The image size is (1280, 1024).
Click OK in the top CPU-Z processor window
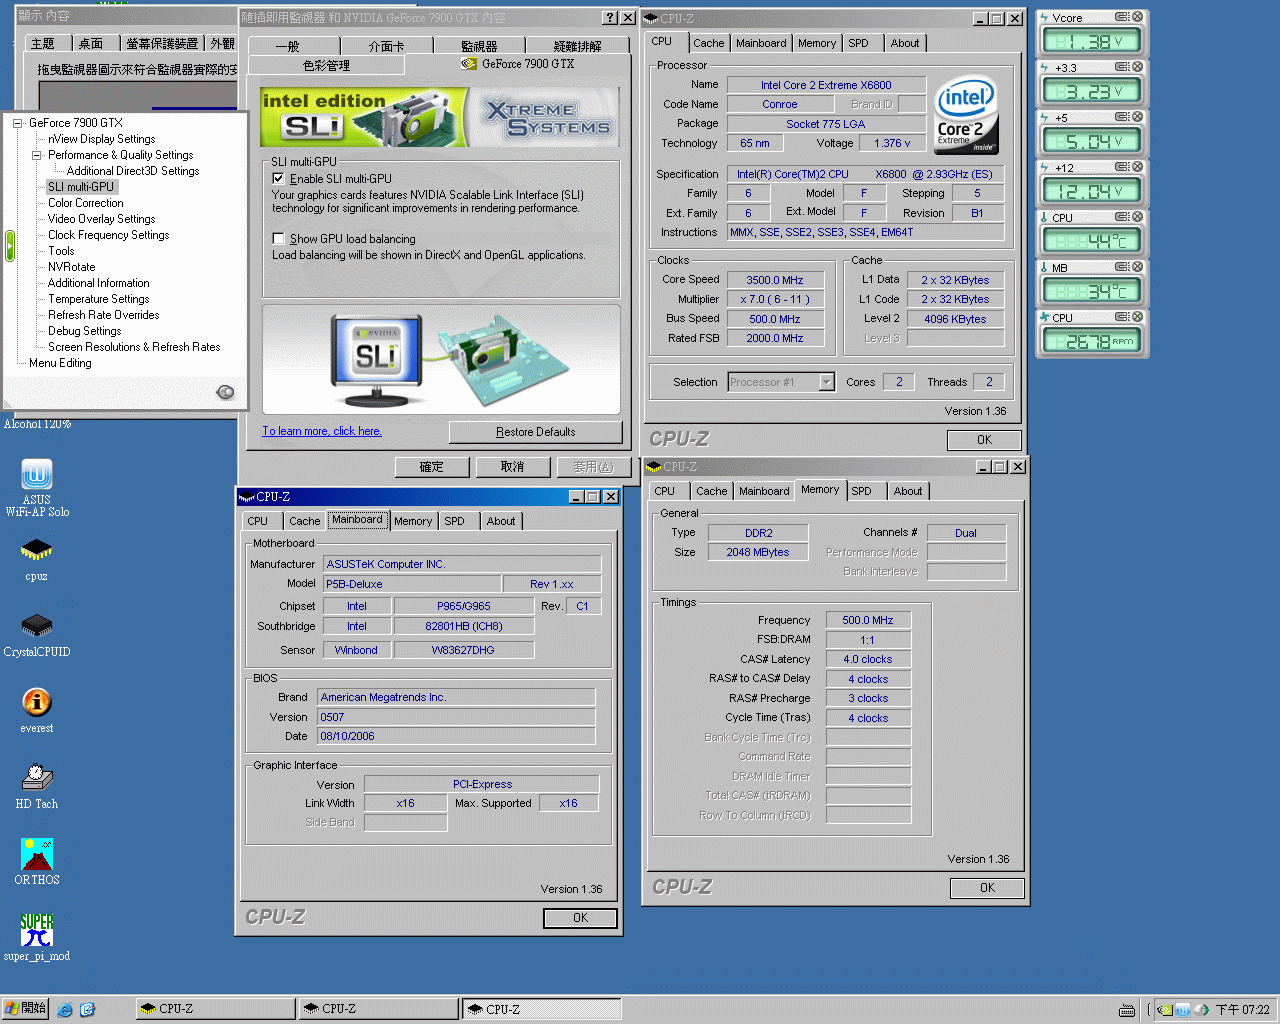(x=984, y=440)
